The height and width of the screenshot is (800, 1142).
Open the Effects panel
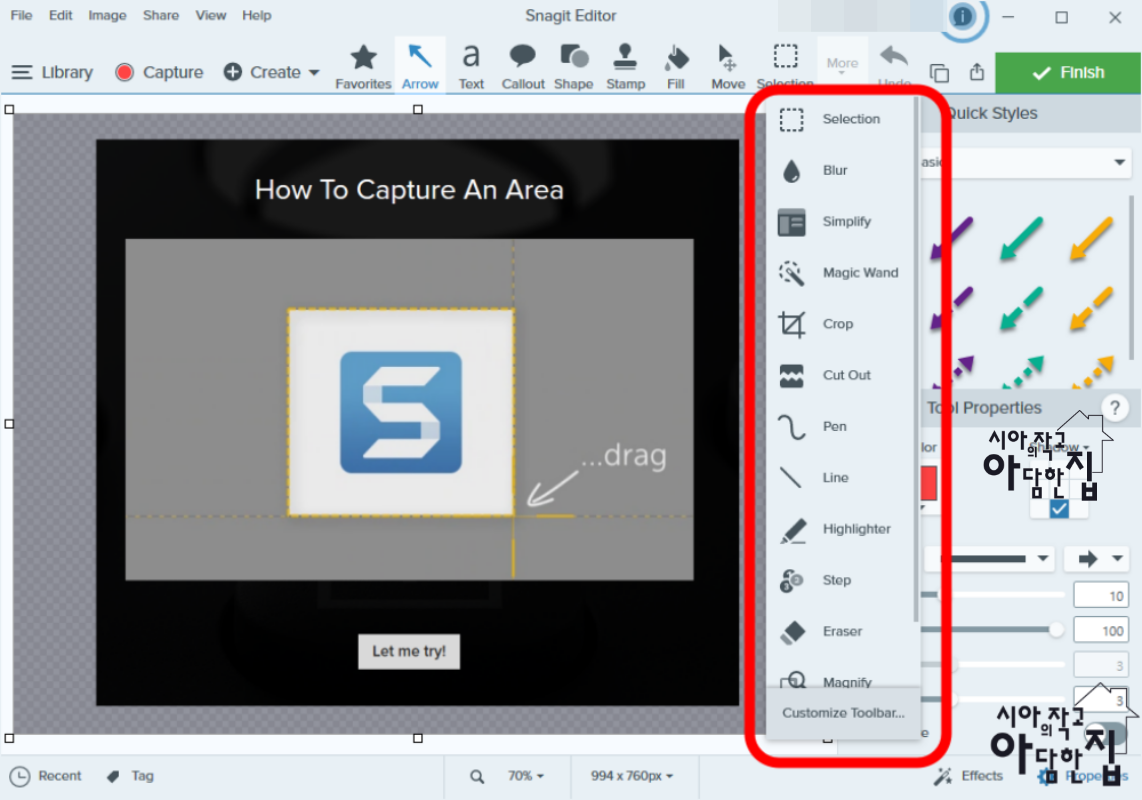969,776
